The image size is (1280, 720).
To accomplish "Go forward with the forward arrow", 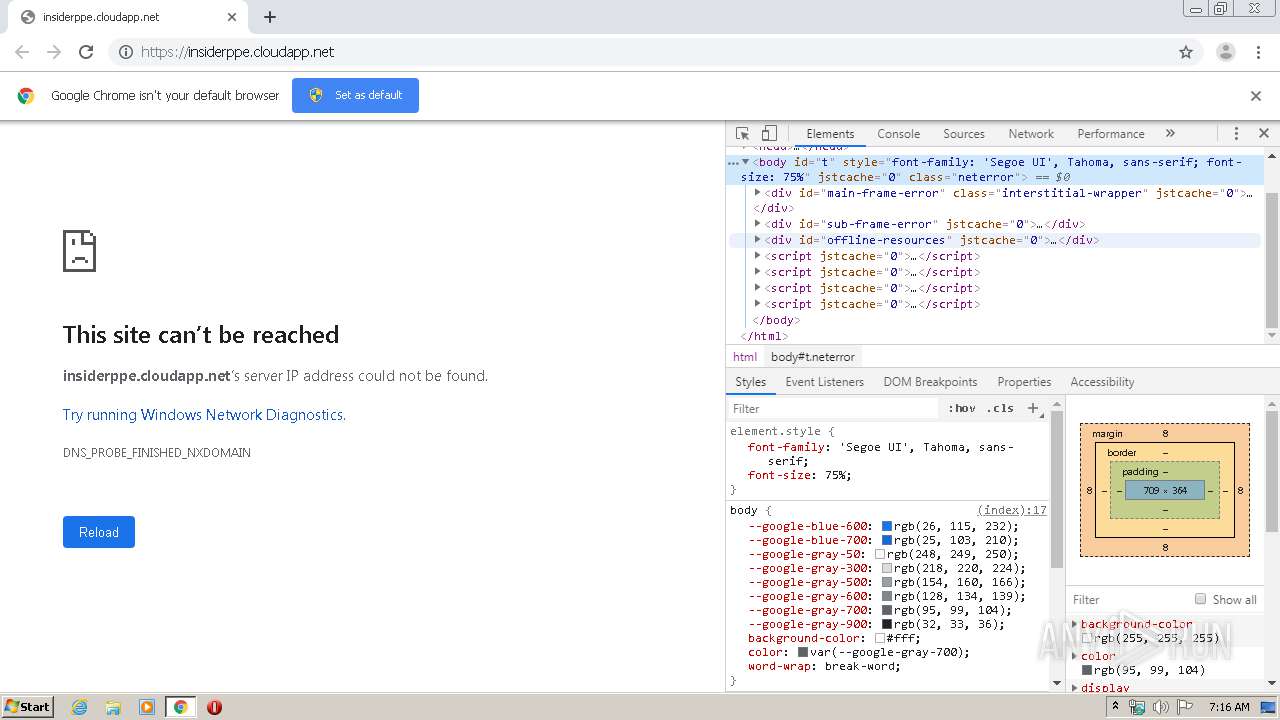I will pos(54,52).
